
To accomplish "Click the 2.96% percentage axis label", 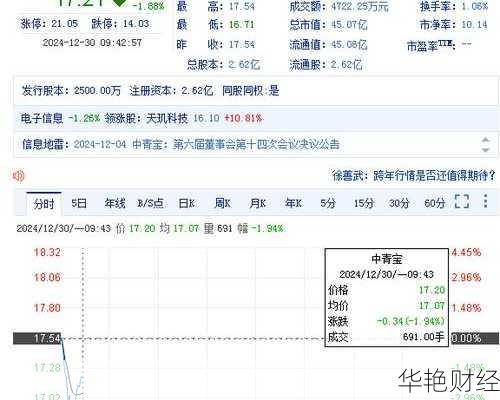I will [466, 277].
